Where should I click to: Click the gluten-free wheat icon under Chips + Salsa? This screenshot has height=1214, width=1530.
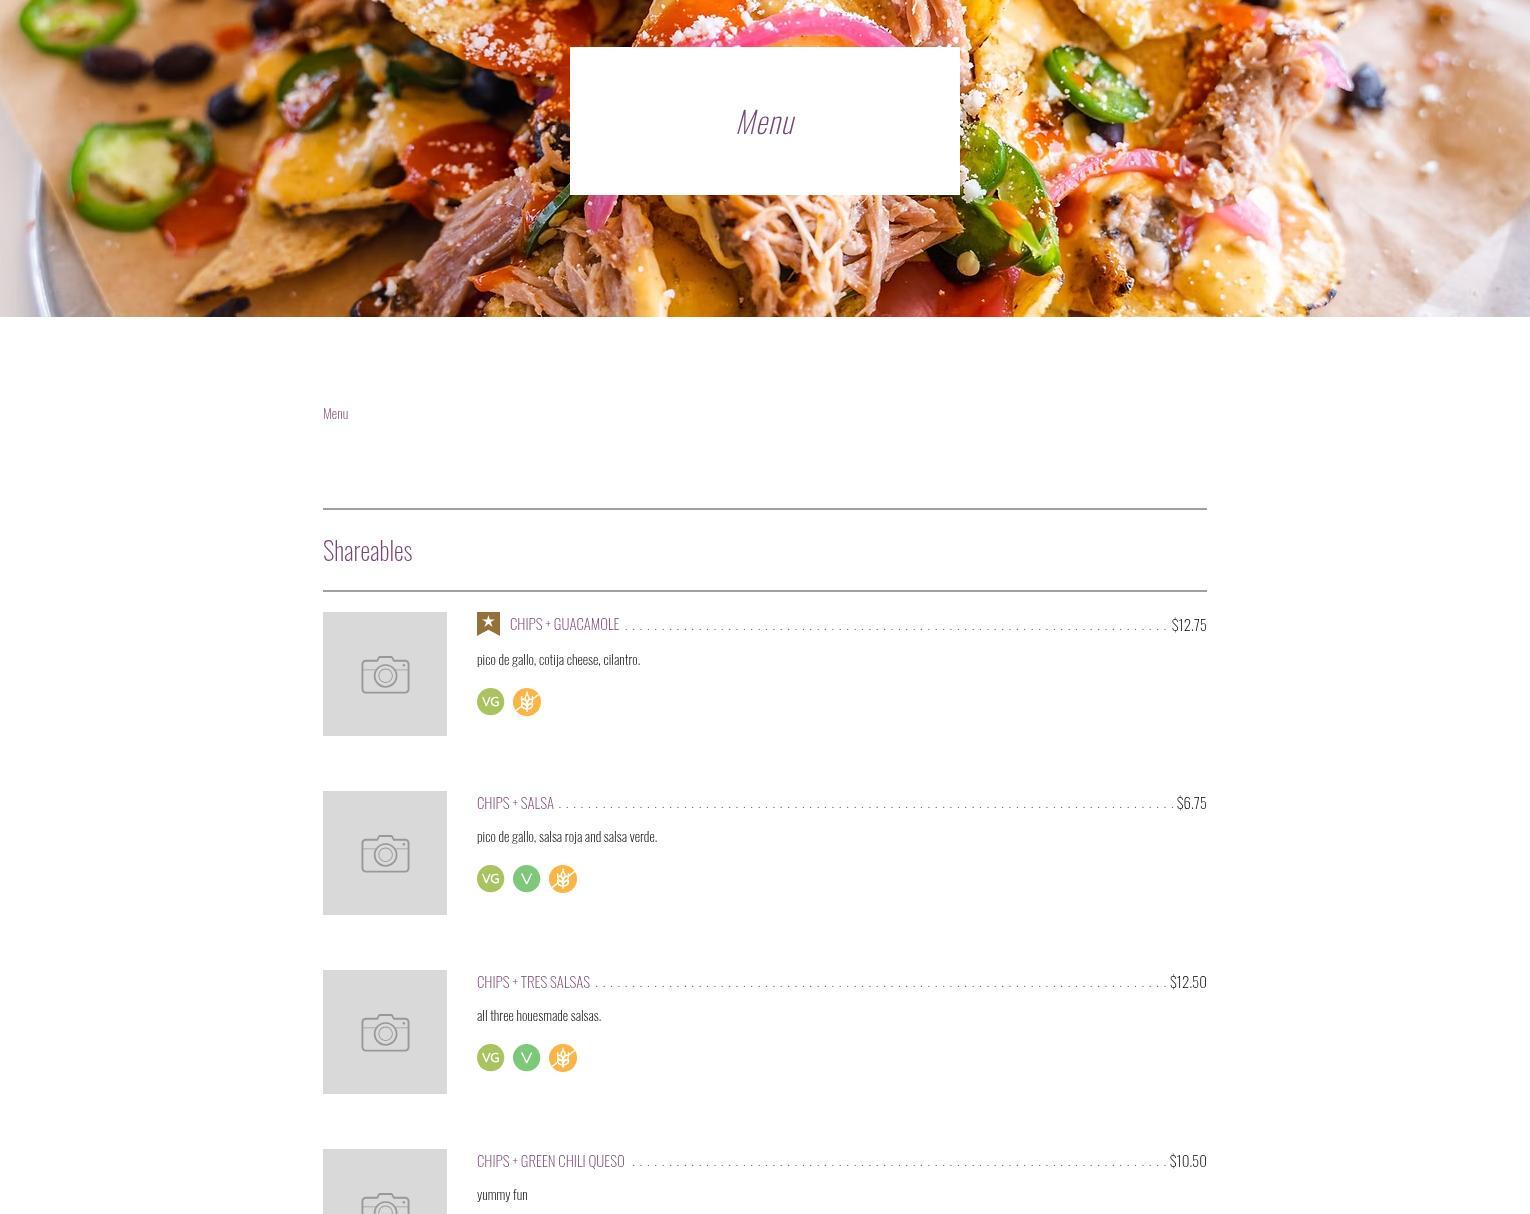(563, 879)
